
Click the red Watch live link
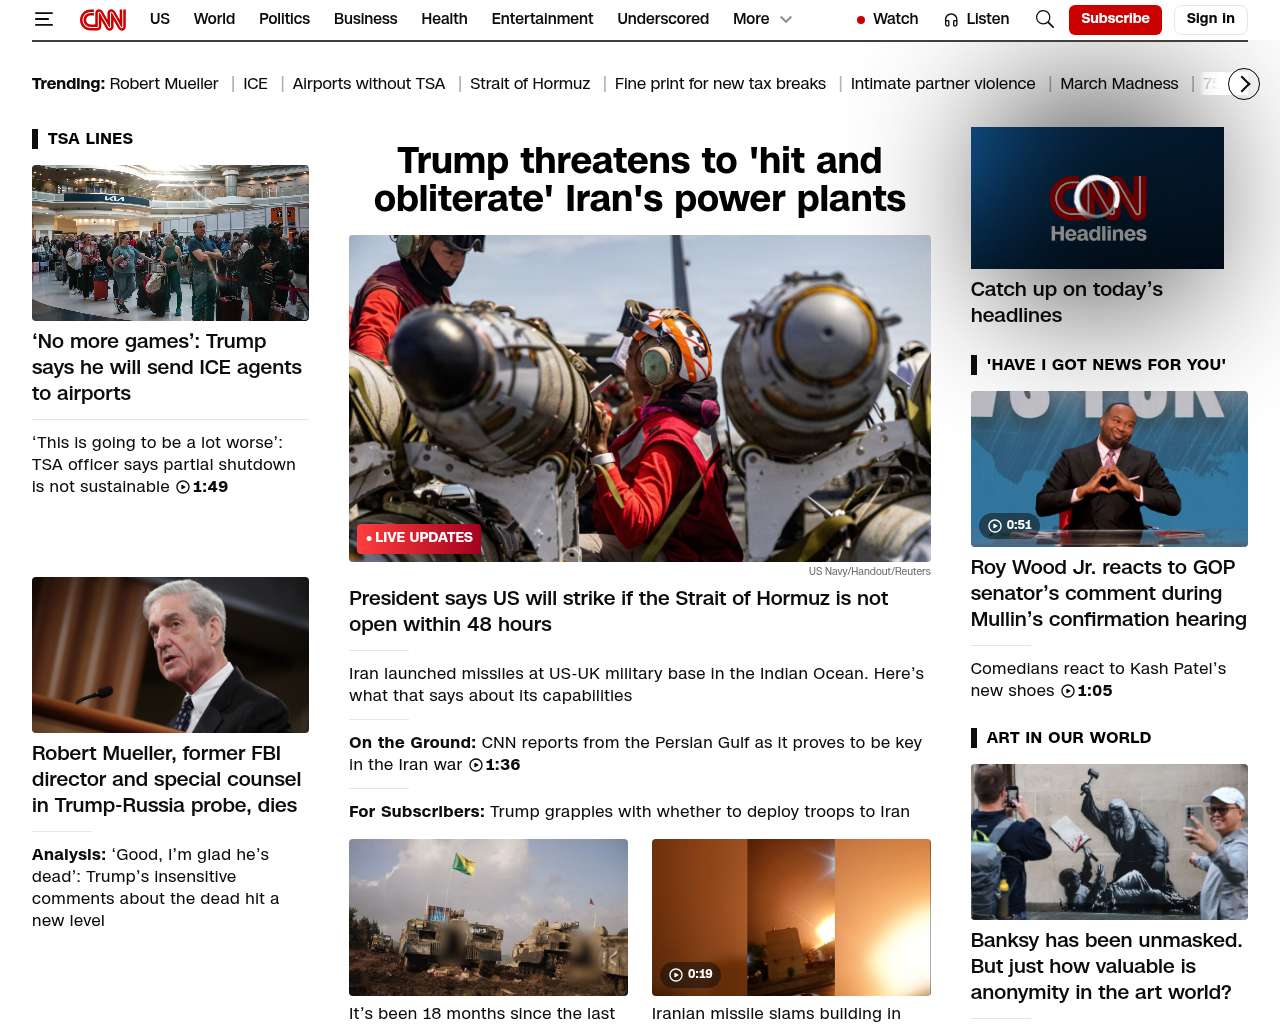(887, 19)
